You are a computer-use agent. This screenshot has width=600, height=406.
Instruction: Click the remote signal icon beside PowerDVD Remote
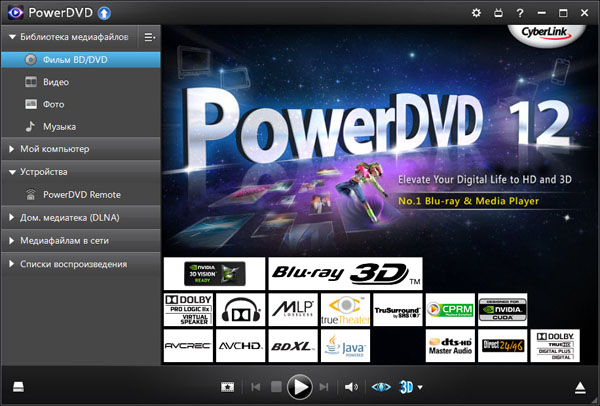pyautogui.click(x=30, y=194)
